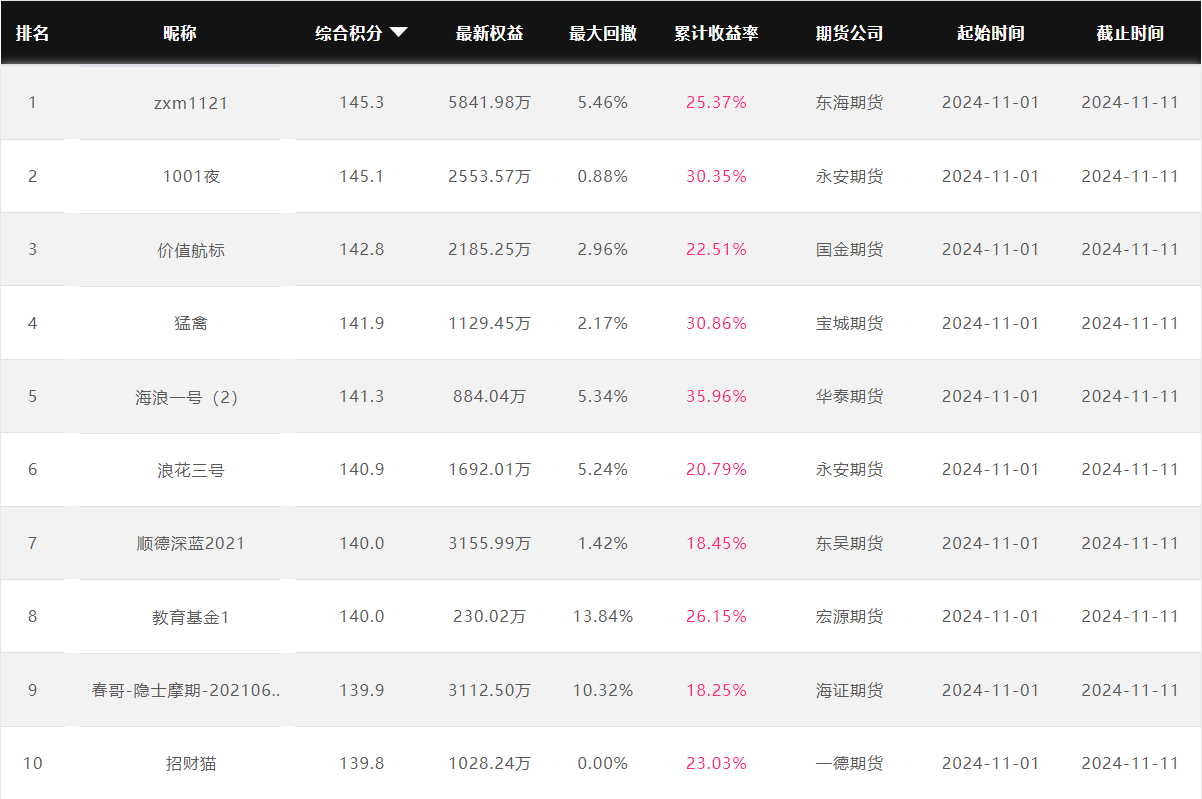
Task: Click the company 海证期货
Action: click(850, 690)
